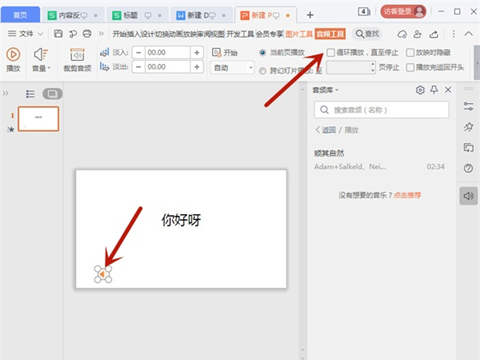
Task: Open the 自动 start mode dropdown
Action: [x=232, y=68]
